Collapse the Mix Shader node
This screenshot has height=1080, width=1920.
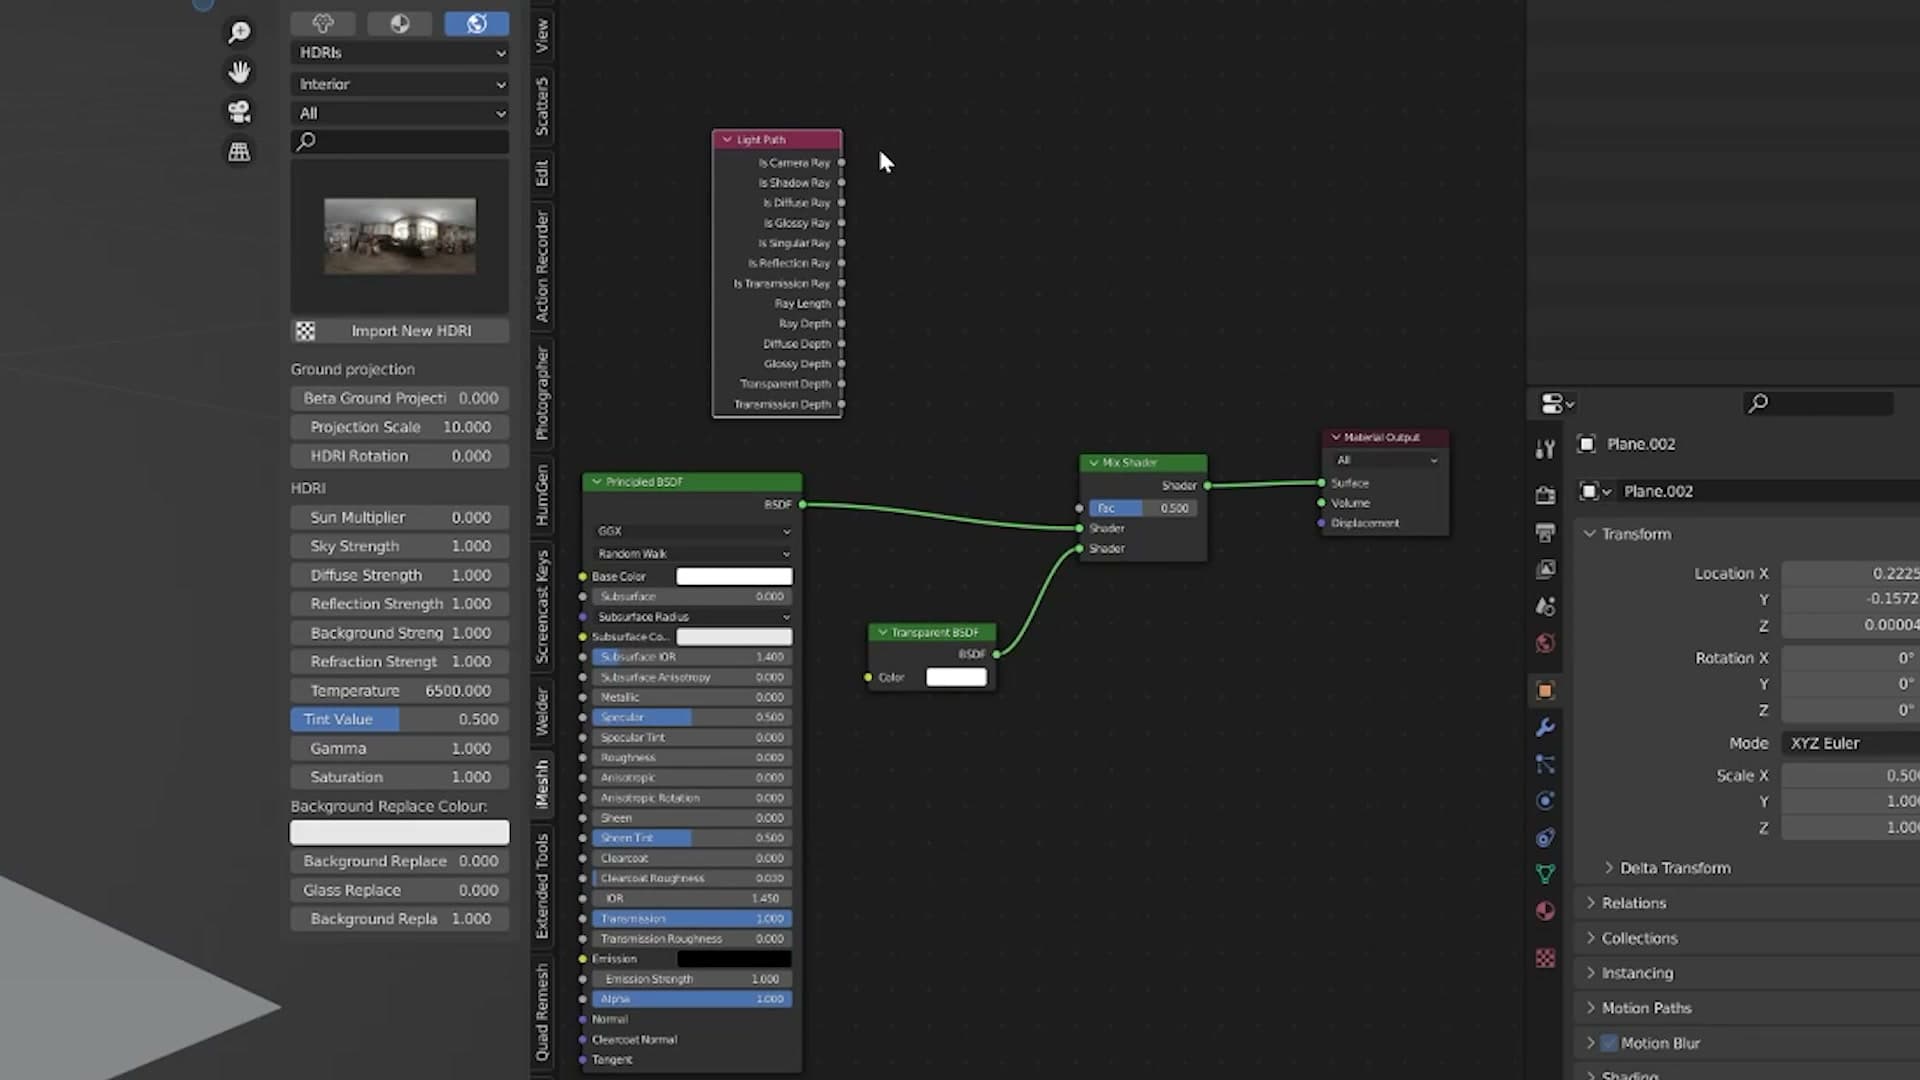[x=1093, y=463]
